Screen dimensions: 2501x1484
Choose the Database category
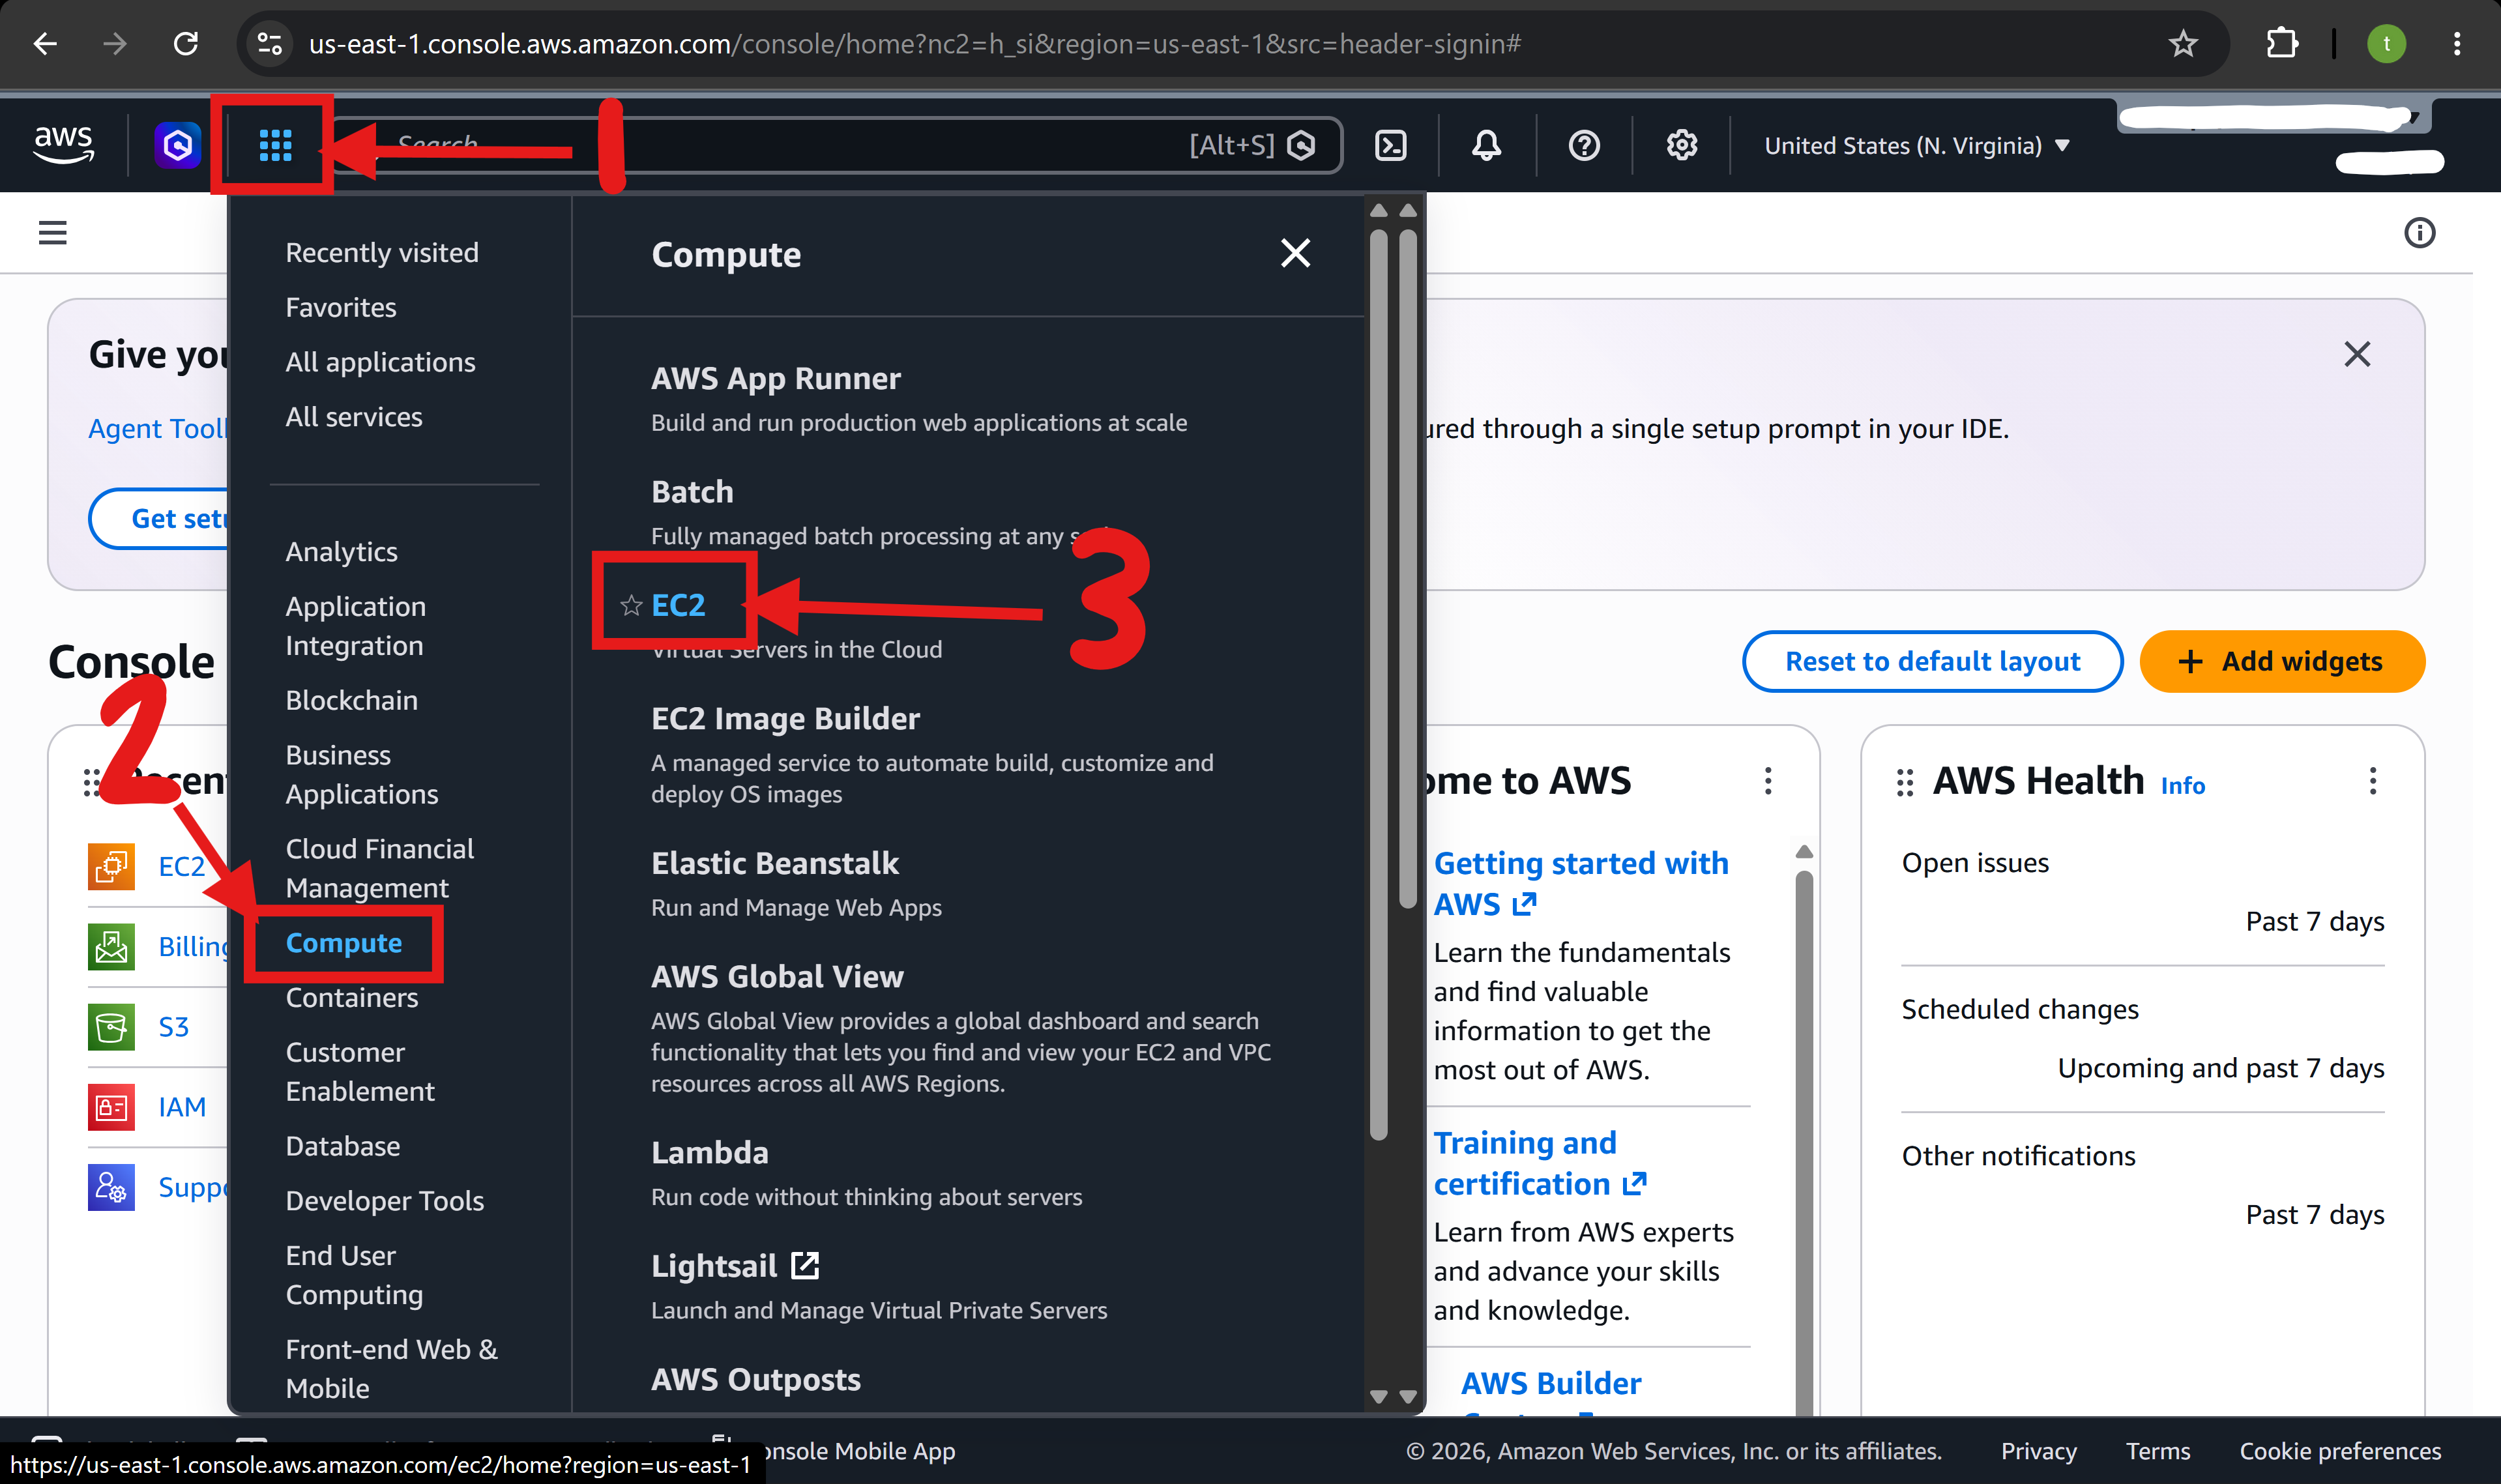click(343, 1146)
